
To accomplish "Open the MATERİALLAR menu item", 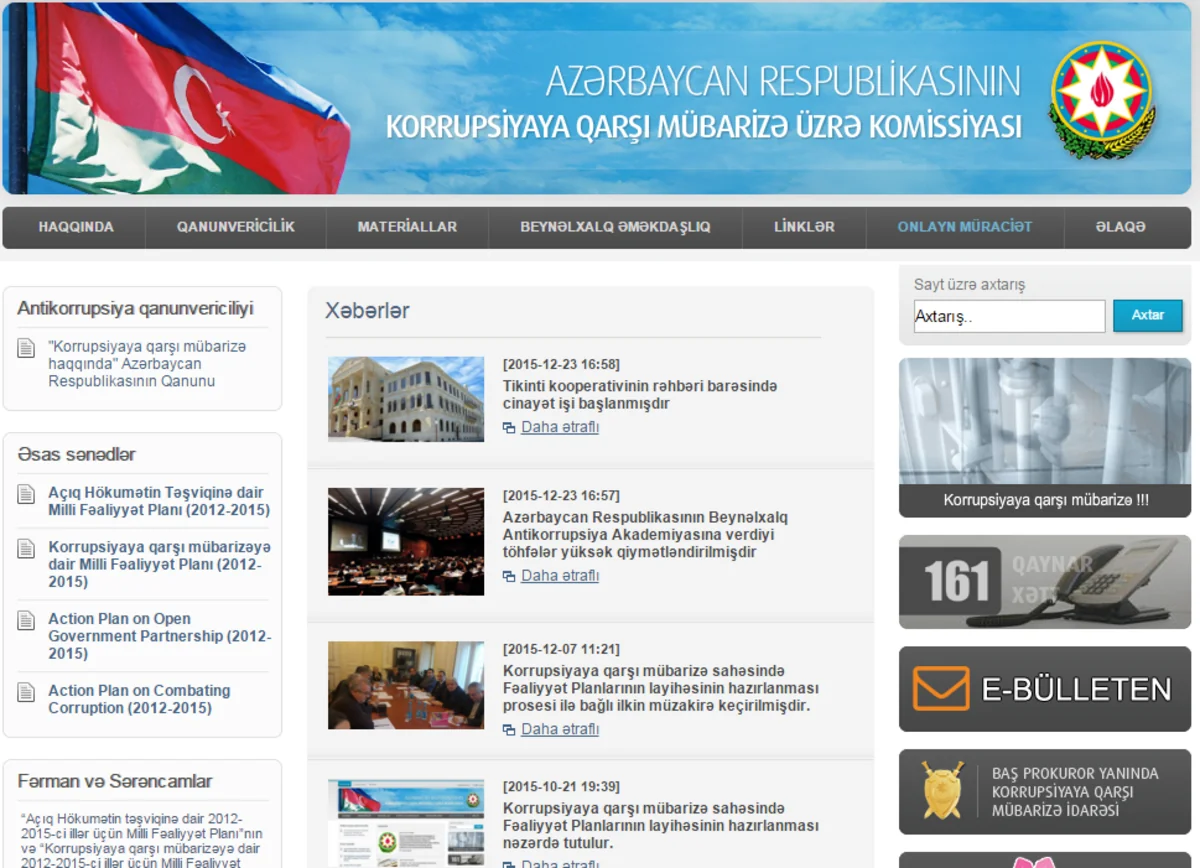I will [407, 227].
